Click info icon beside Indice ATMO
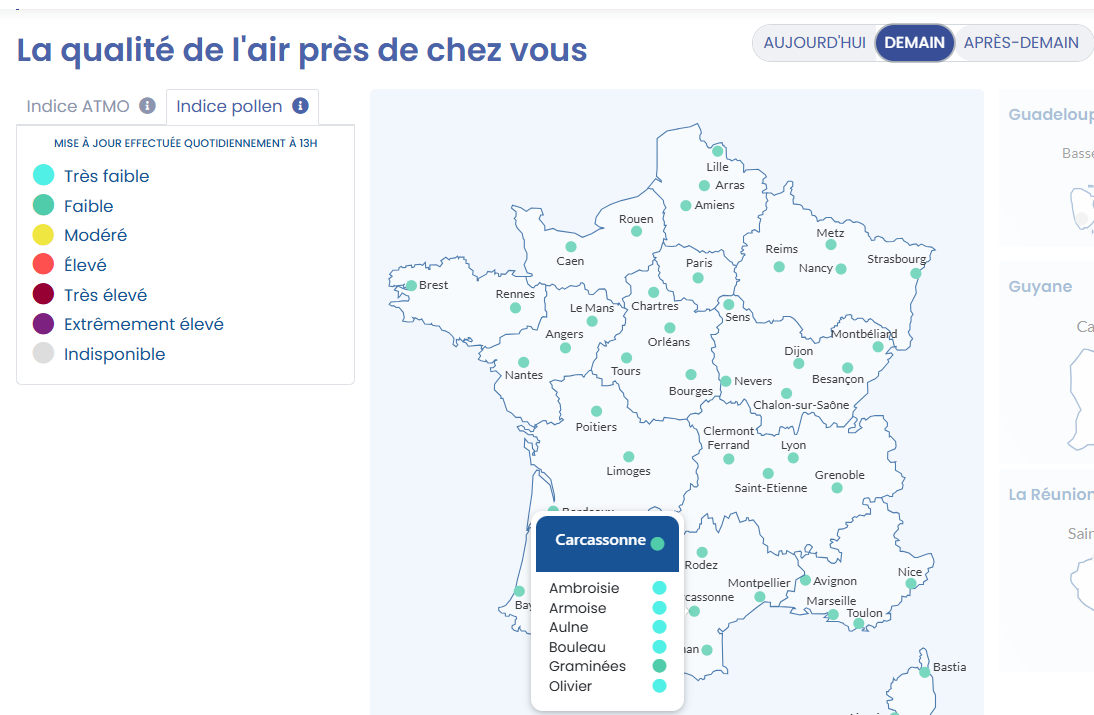1094x715 pixels. point(147,105)
